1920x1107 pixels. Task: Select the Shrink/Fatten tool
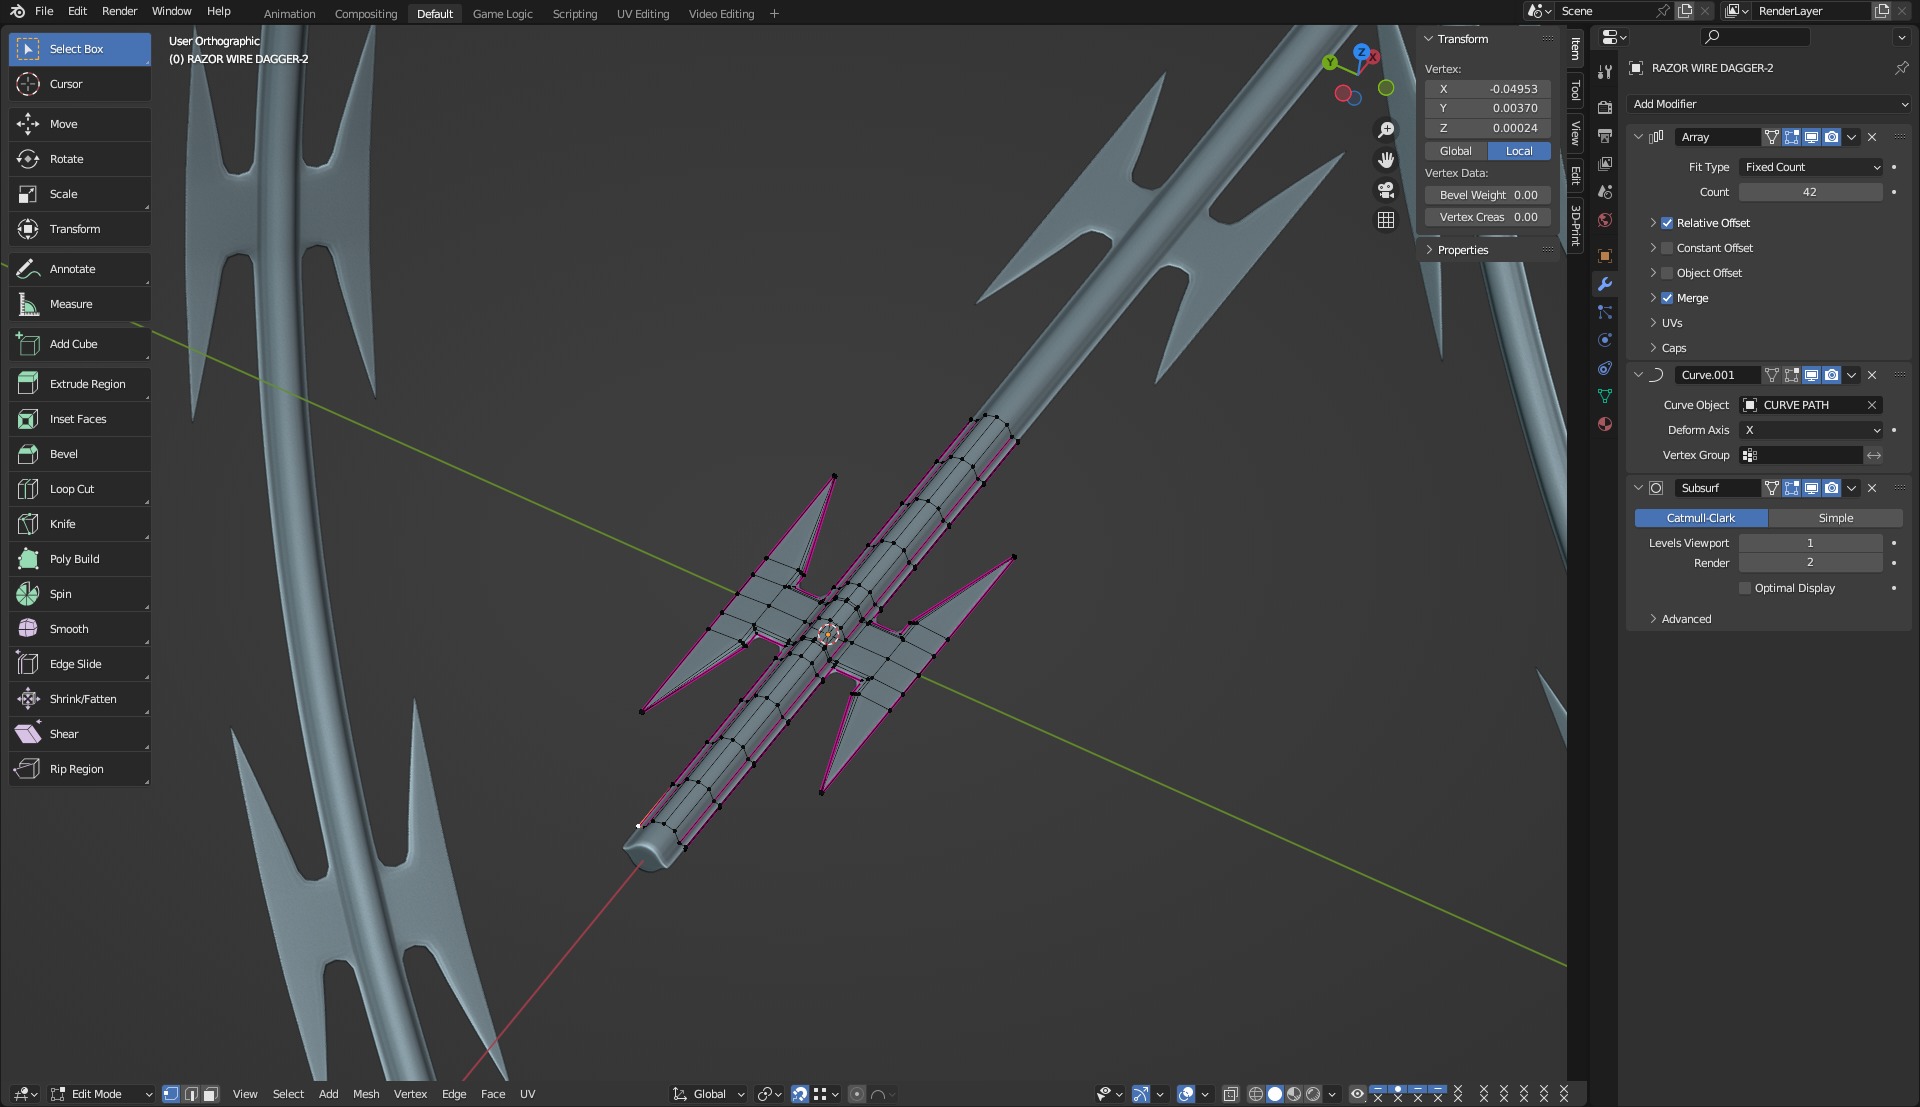80,699
